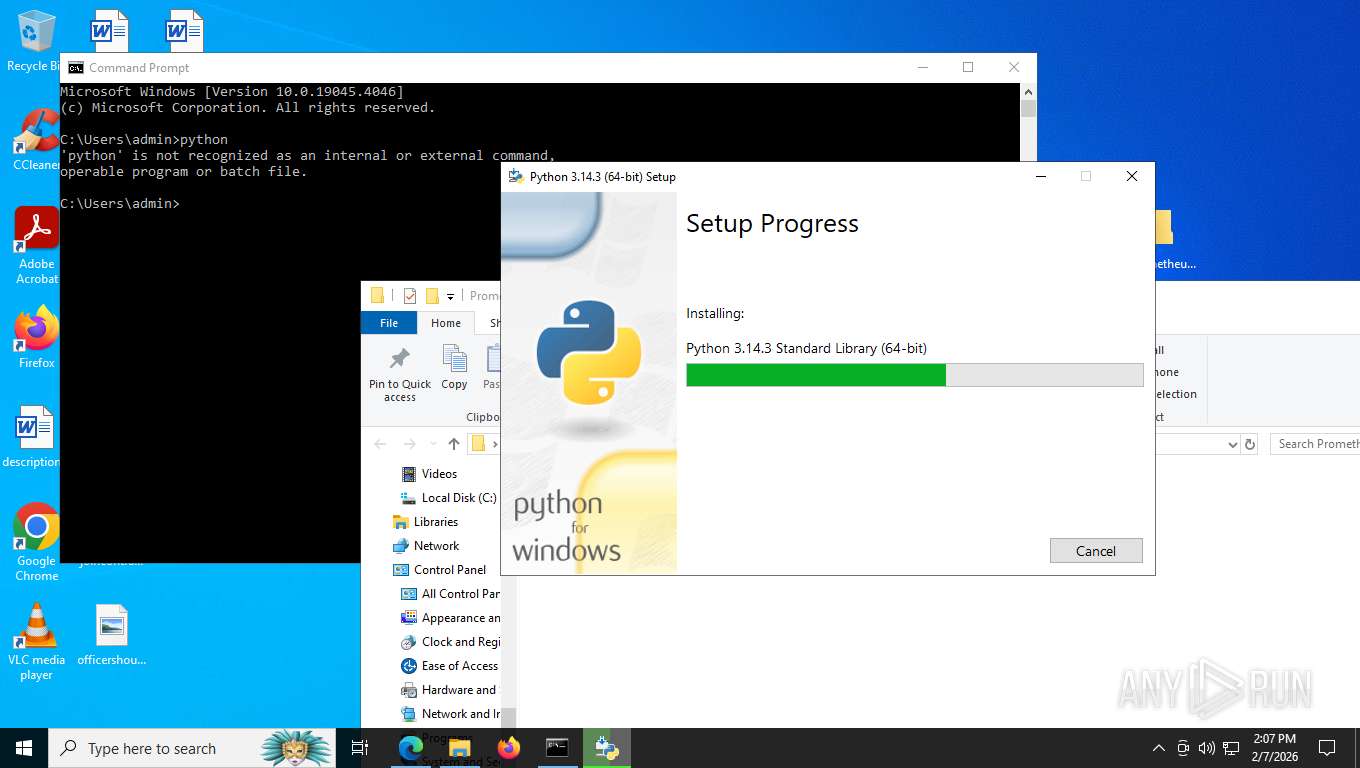Maximize the Command Prompt window
This screenshot has width=1360, height=768.
click(968, 67)
